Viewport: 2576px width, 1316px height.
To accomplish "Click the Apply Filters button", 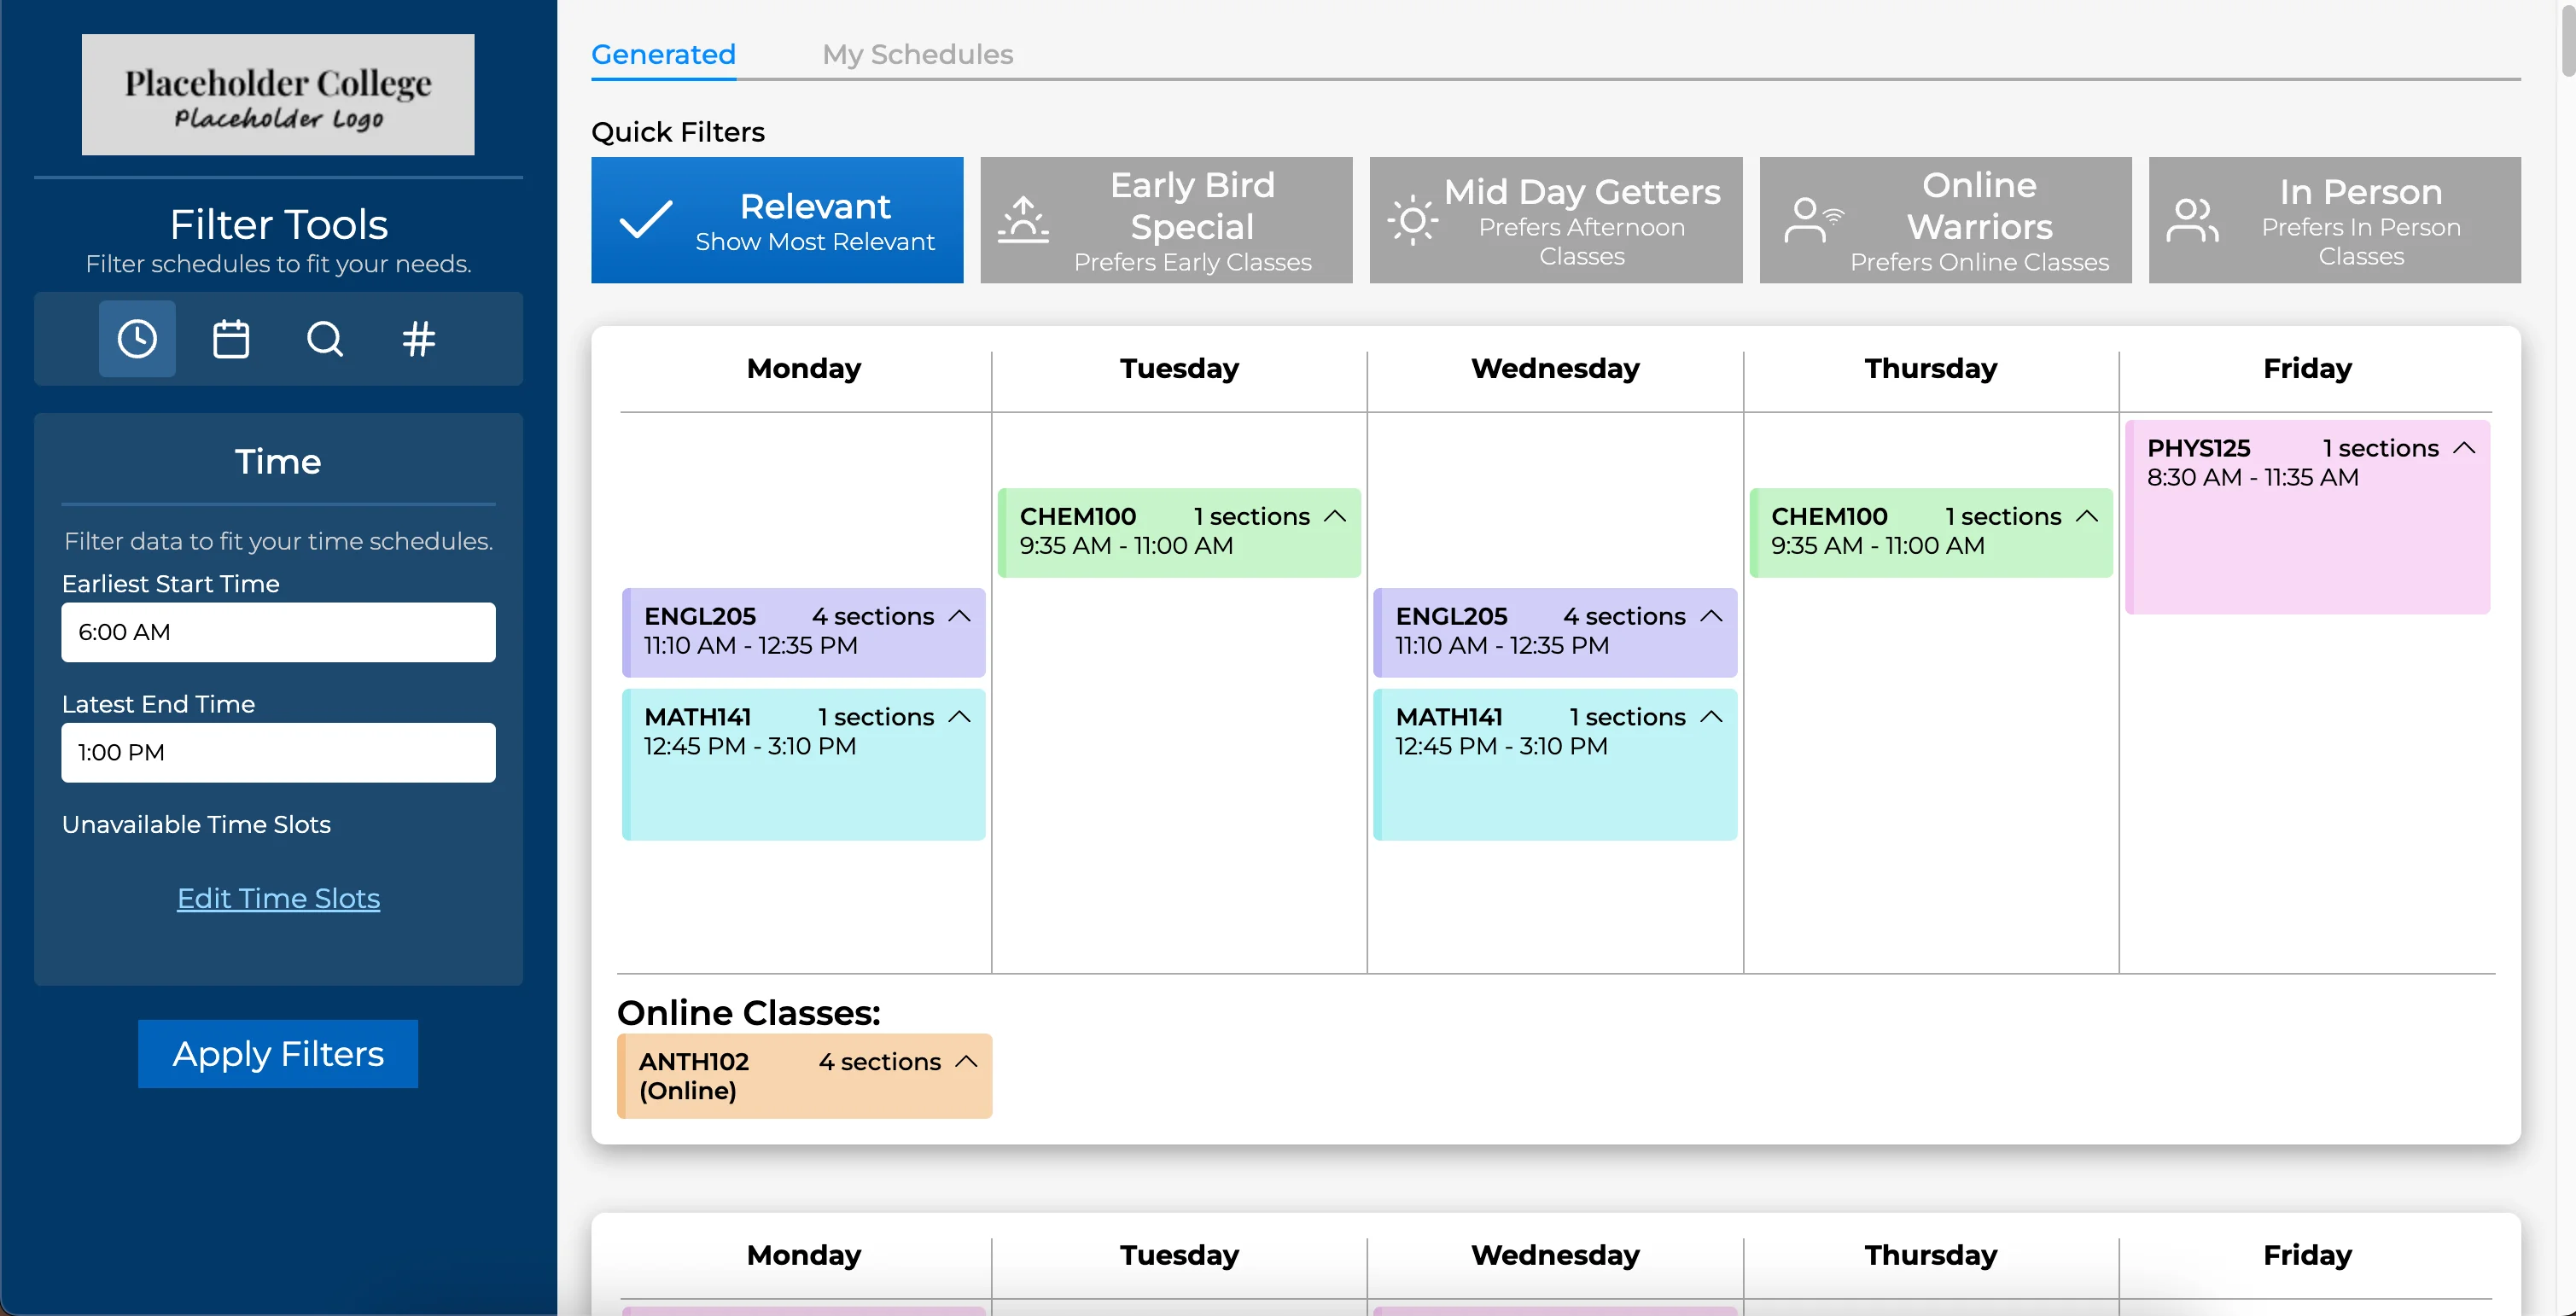I will (x=278, y=1053).
